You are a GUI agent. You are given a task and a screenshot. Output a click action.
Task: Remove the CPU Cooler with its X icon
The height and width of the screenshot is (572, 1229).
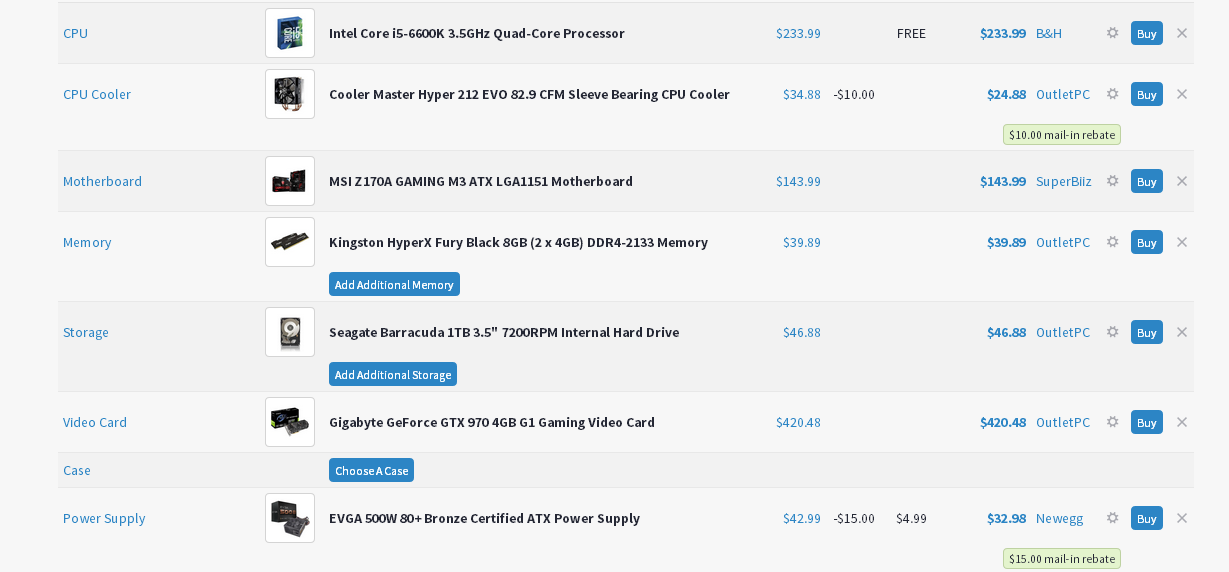point(1182,94)
